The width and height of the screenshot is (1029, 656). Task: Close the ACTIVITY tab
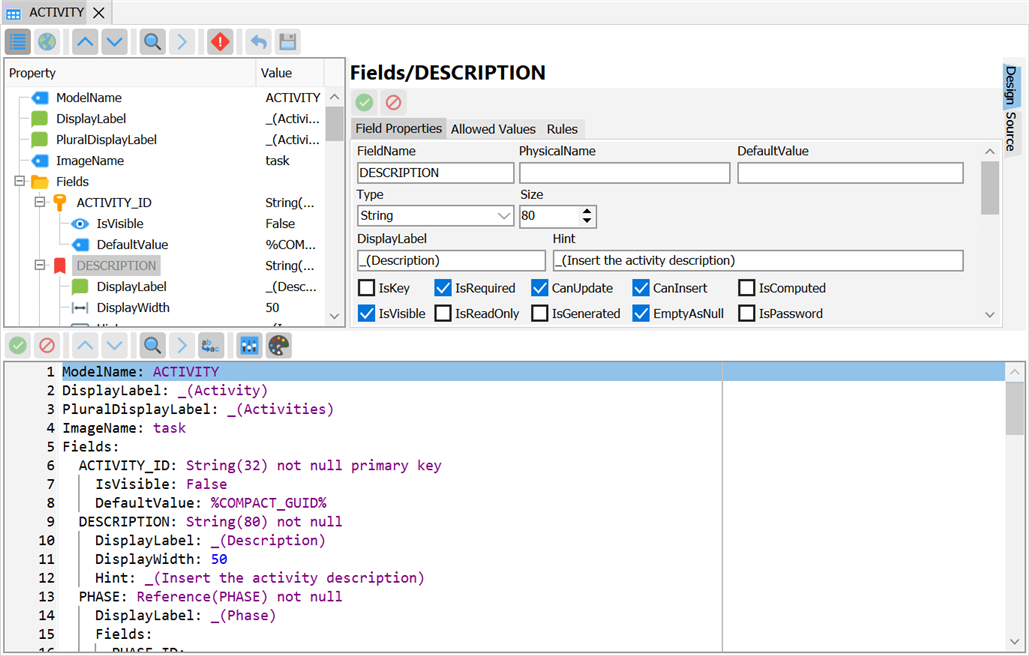click(x=98, y=12)
